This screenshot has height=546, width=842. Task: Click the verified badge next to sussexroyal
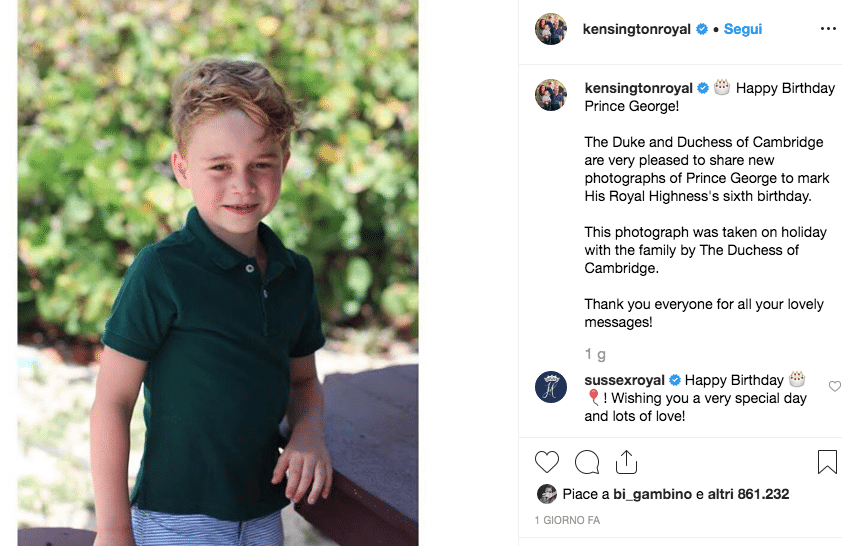pos(675,381)
